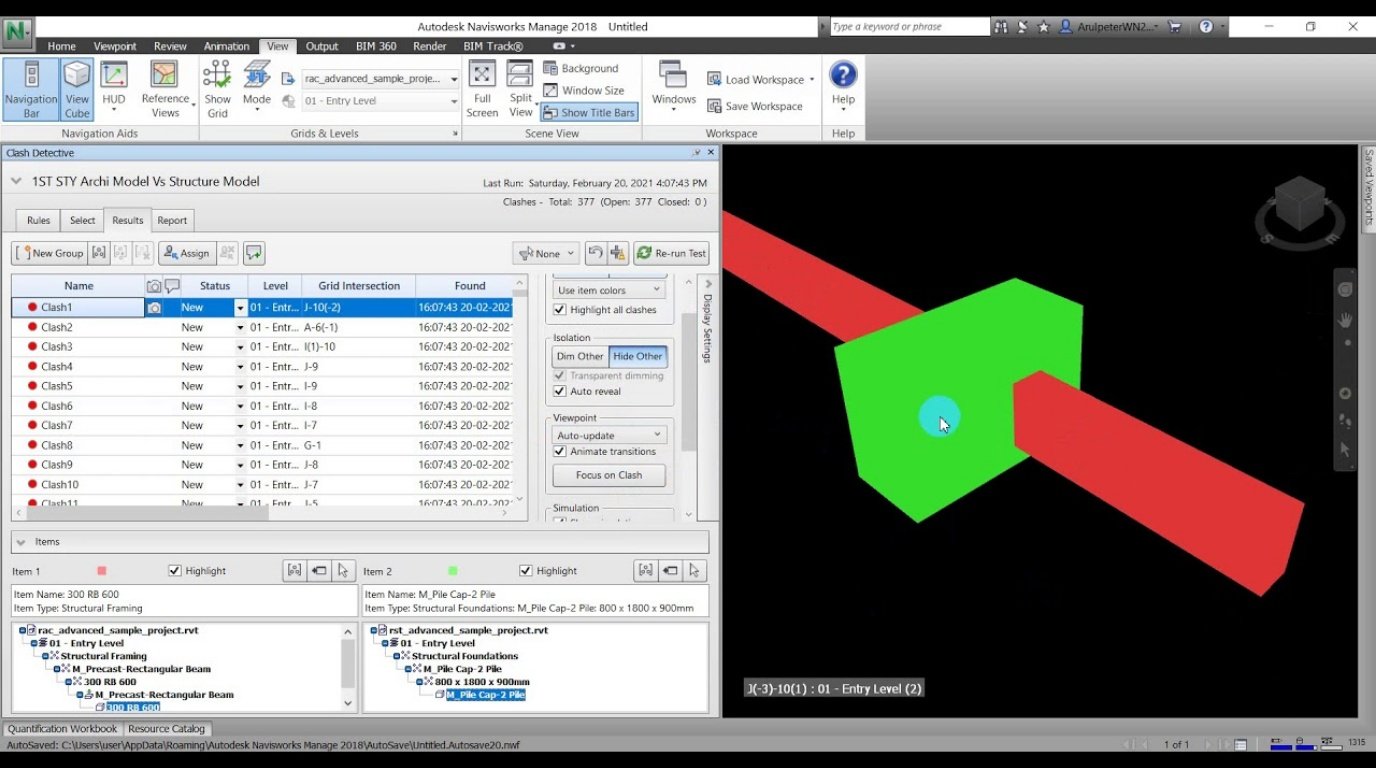Open the None filter dropdown

(x=546, y=253)
